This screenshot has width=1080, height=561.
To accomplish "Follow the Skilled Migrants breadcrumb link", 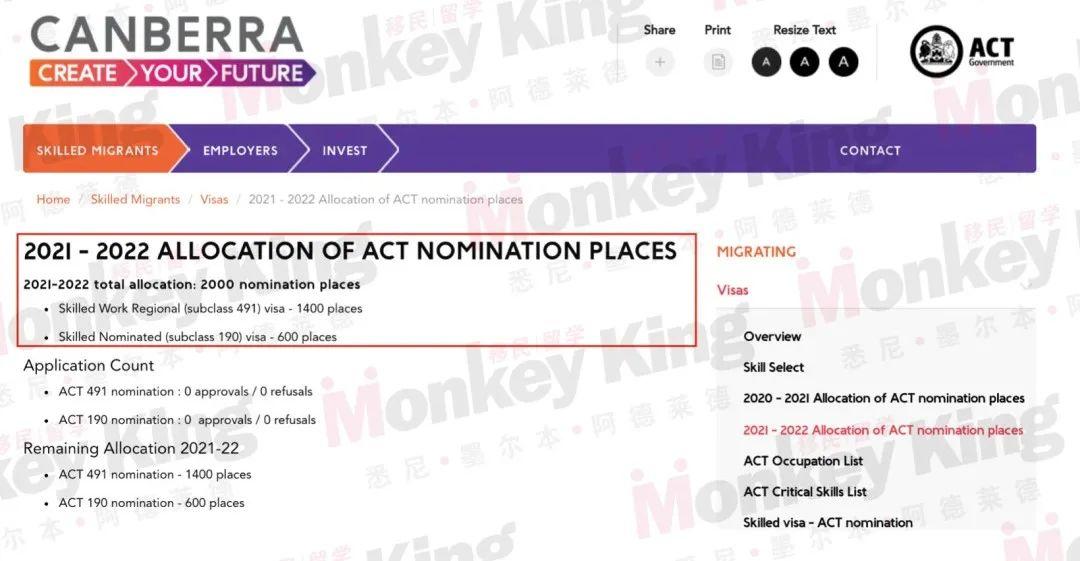I will pyautogui.click(x=135, y=199).
